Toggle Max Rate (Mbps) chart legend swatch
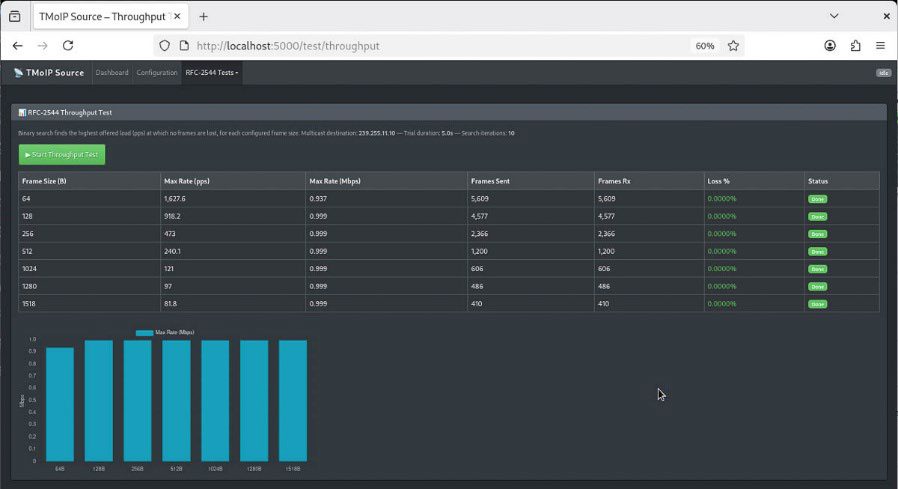 click(144, 333)
